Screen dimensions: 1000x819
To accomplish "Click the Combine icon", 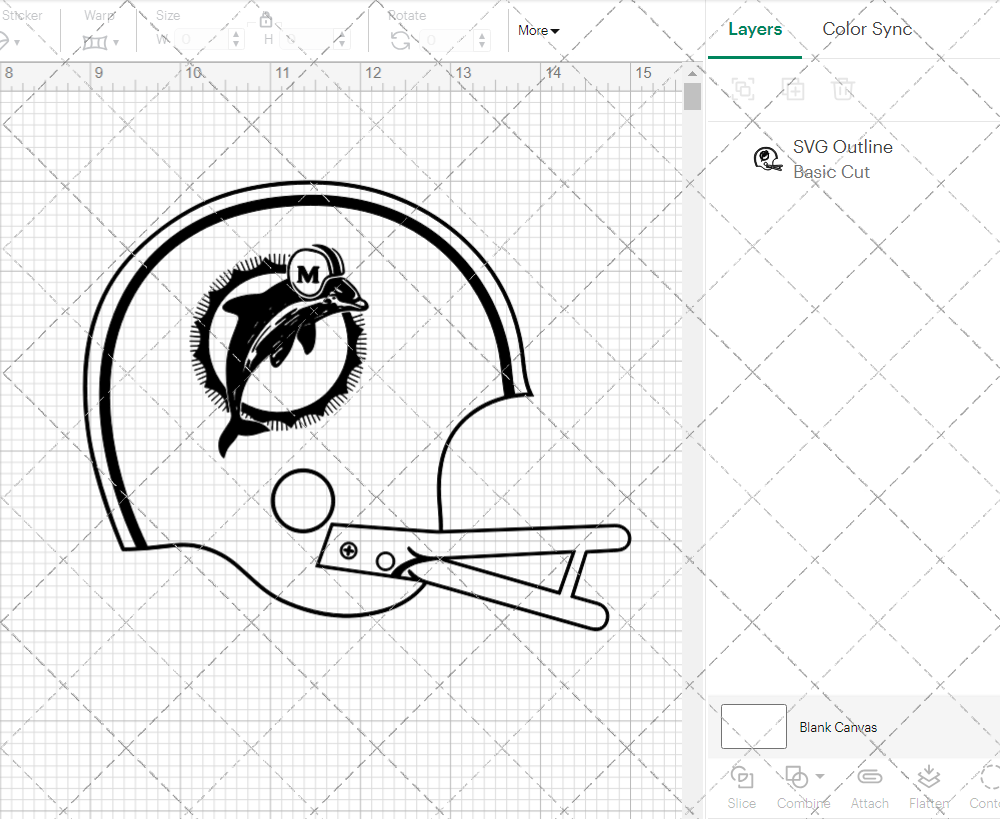I will coord(797,776).
